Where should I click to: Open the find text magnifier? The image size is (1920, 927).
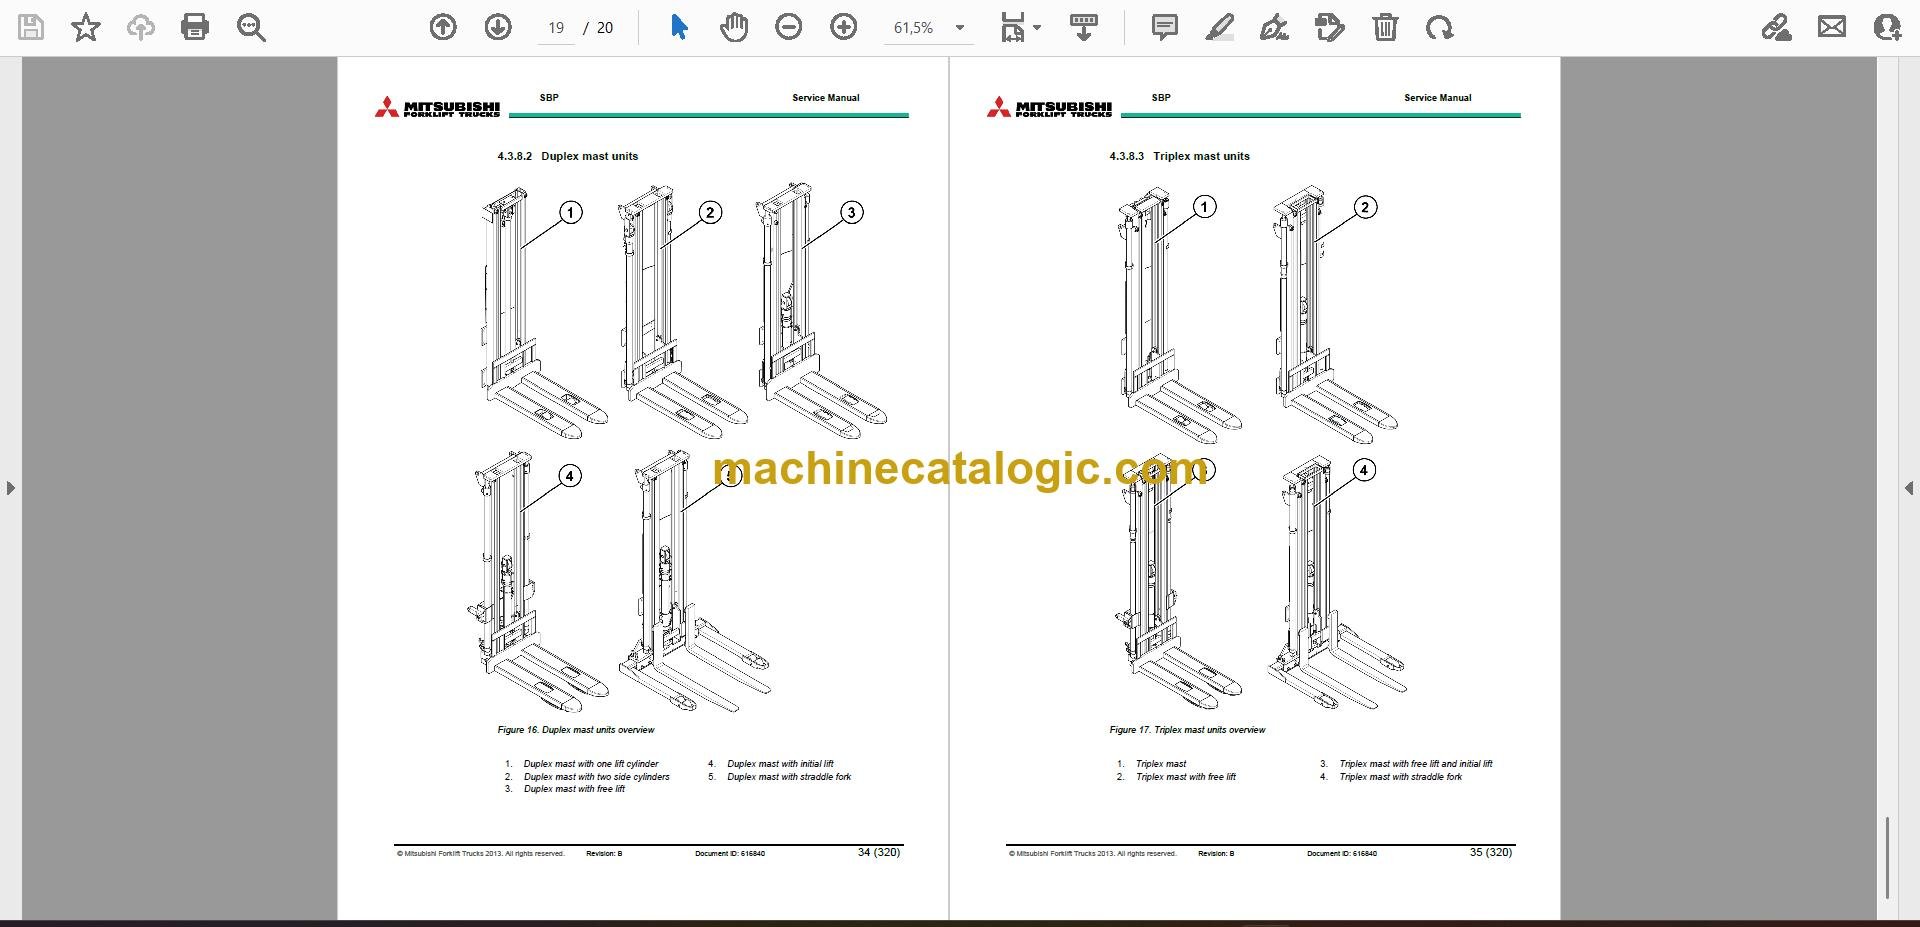click(x=251, y=27)
